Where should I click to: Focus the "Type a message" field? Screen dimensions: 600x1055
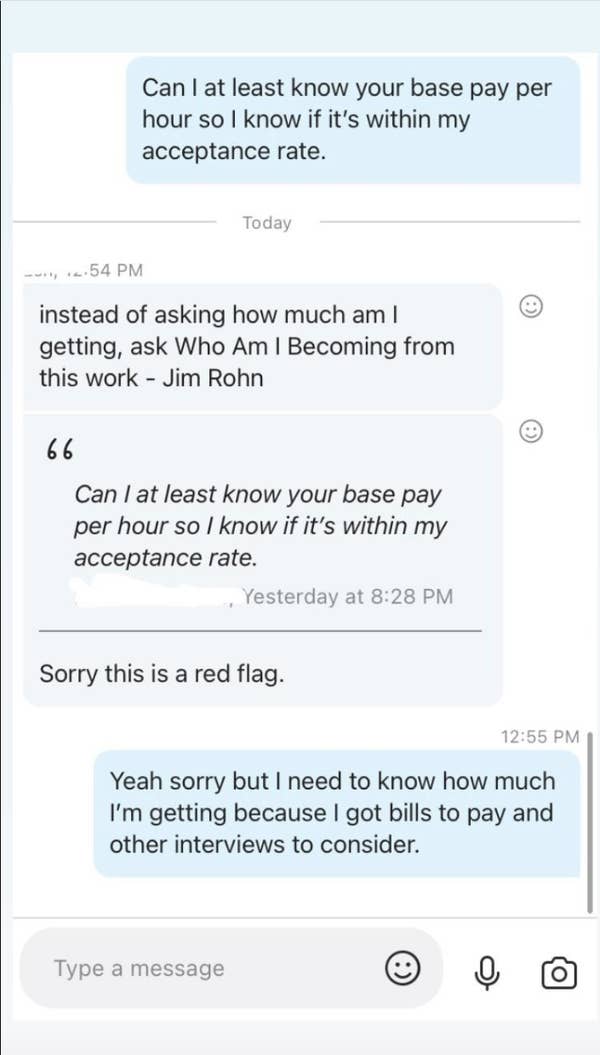click(x=200, y=968)
